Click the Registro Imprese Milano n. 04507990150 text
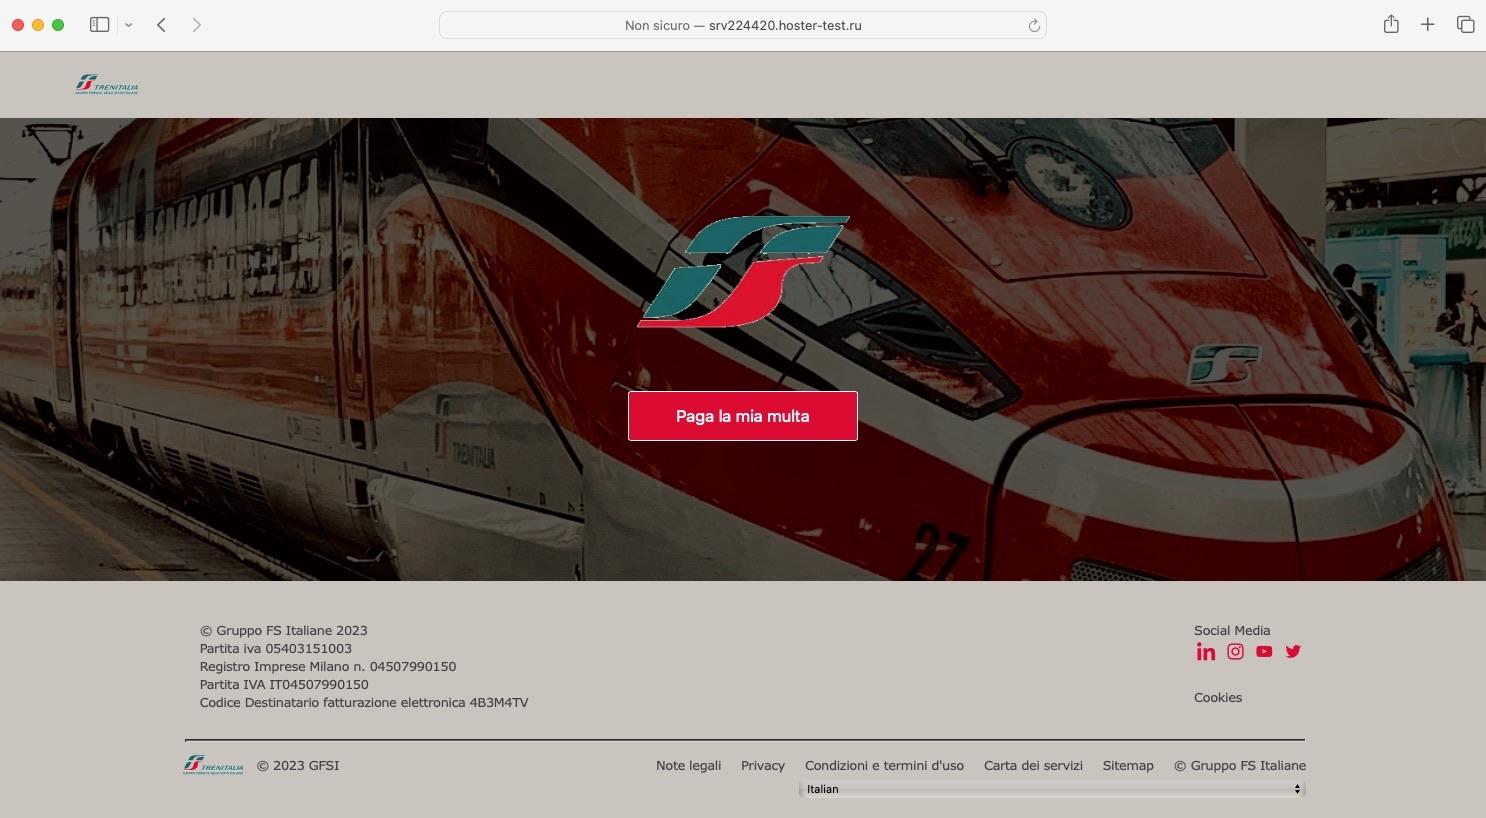 coord(328,667)
